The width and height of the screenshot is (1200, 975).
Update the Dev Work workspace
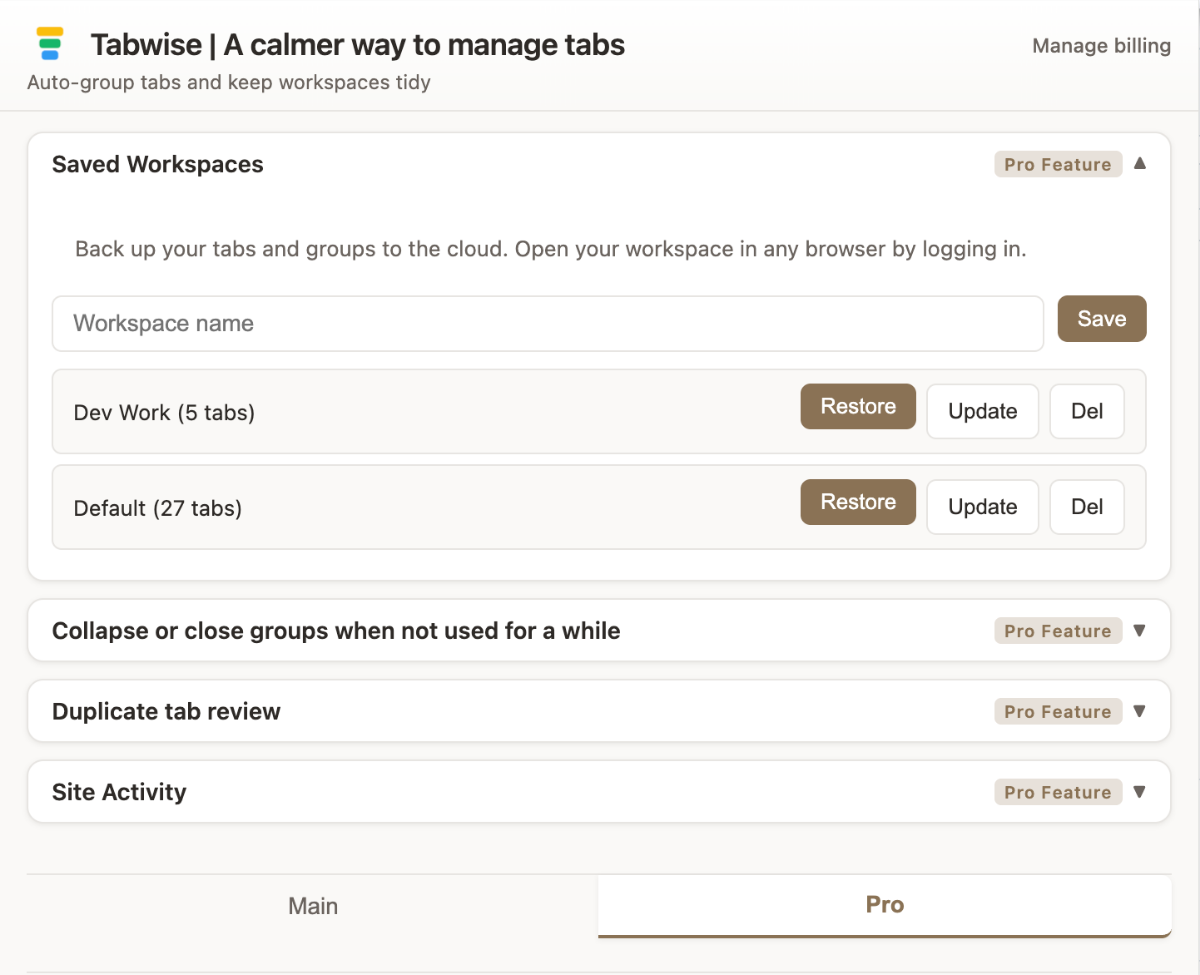coord(982,411)
